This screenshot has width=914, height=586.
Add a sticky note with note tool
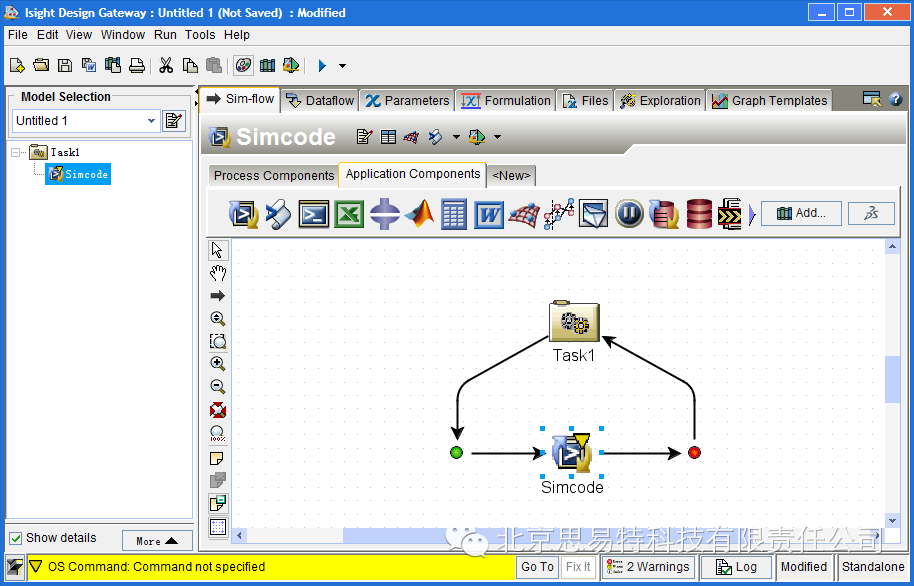point(217,458)
